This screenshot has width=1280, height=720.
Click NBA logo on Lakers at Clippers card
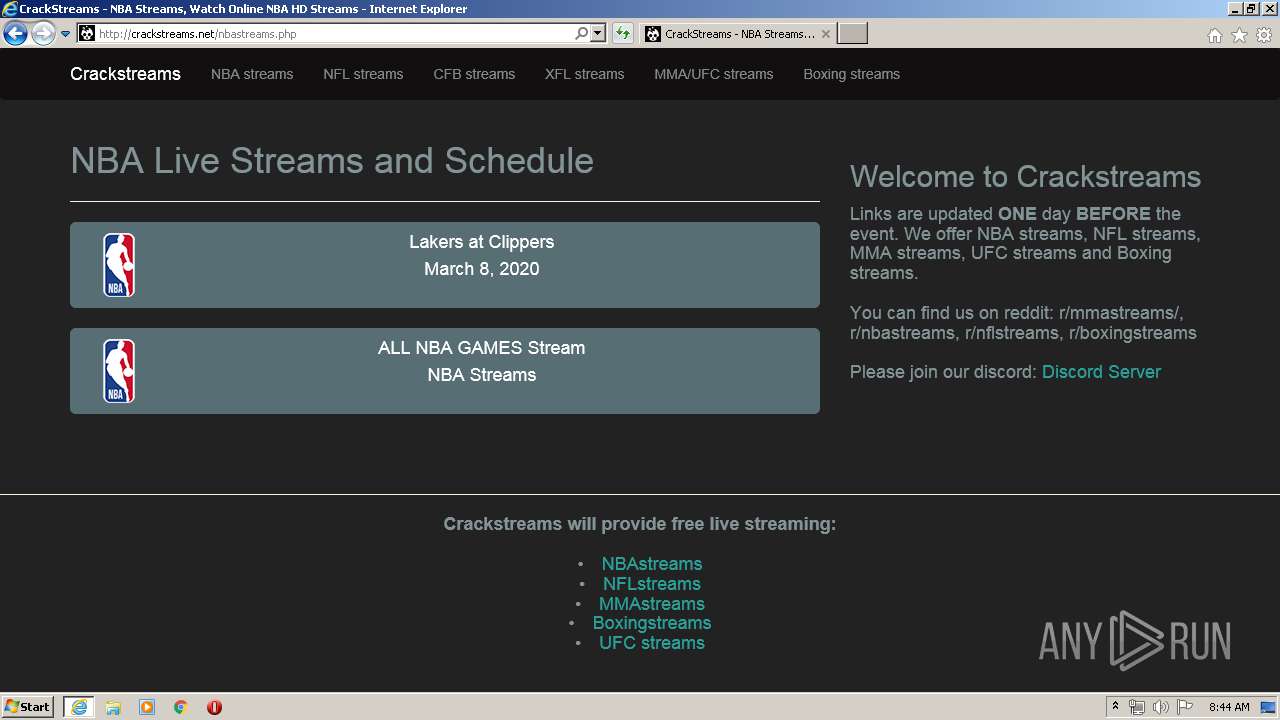pyautogui.click(x=119, y=265)
